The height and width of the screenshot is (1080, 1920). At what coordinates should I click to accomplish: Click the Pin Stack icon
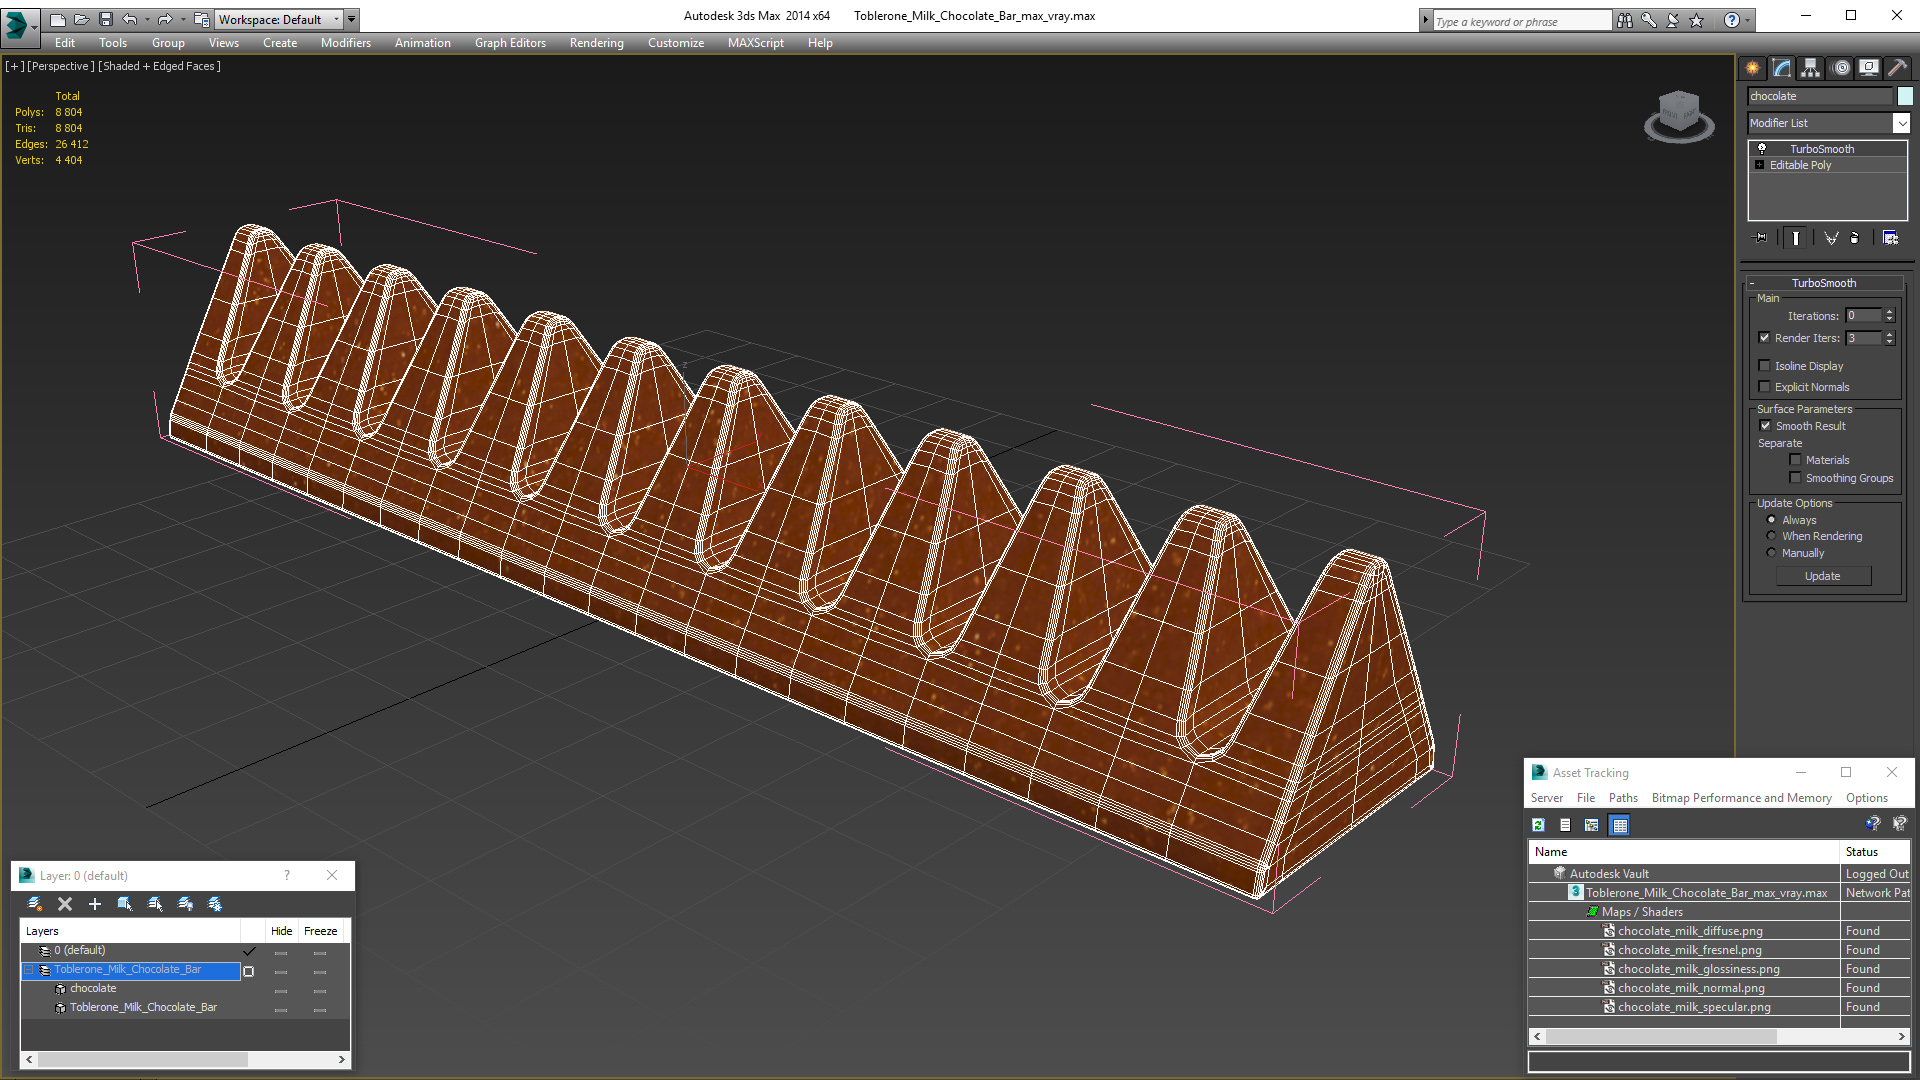tap(1761, 238)
